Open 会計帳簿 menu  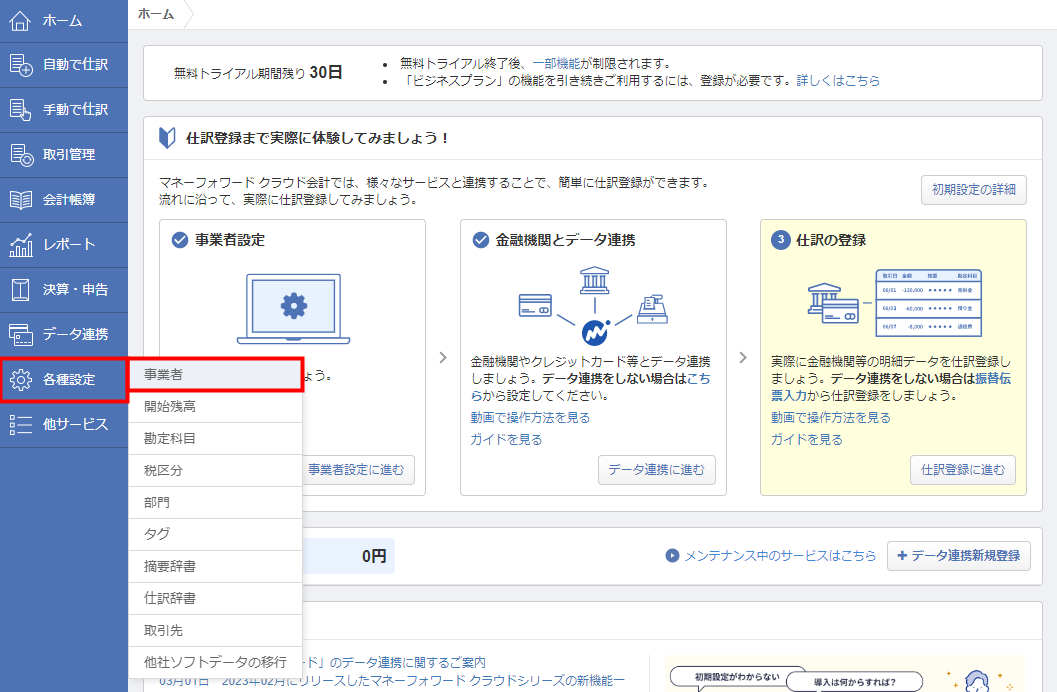click(63, 199)
